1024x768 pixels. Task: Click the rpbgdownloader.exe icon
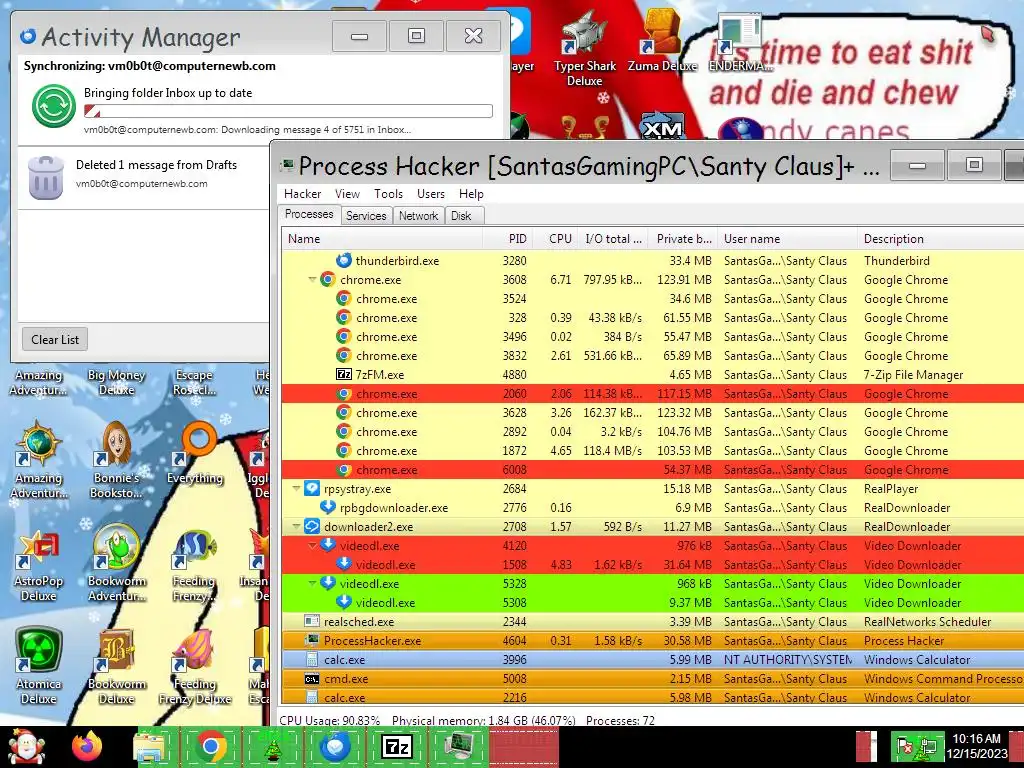328,507
